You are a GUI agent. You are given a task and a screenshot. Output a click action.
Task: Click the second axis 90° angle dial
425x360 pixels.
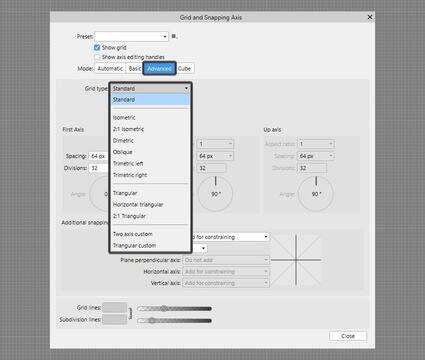[215, 194]
